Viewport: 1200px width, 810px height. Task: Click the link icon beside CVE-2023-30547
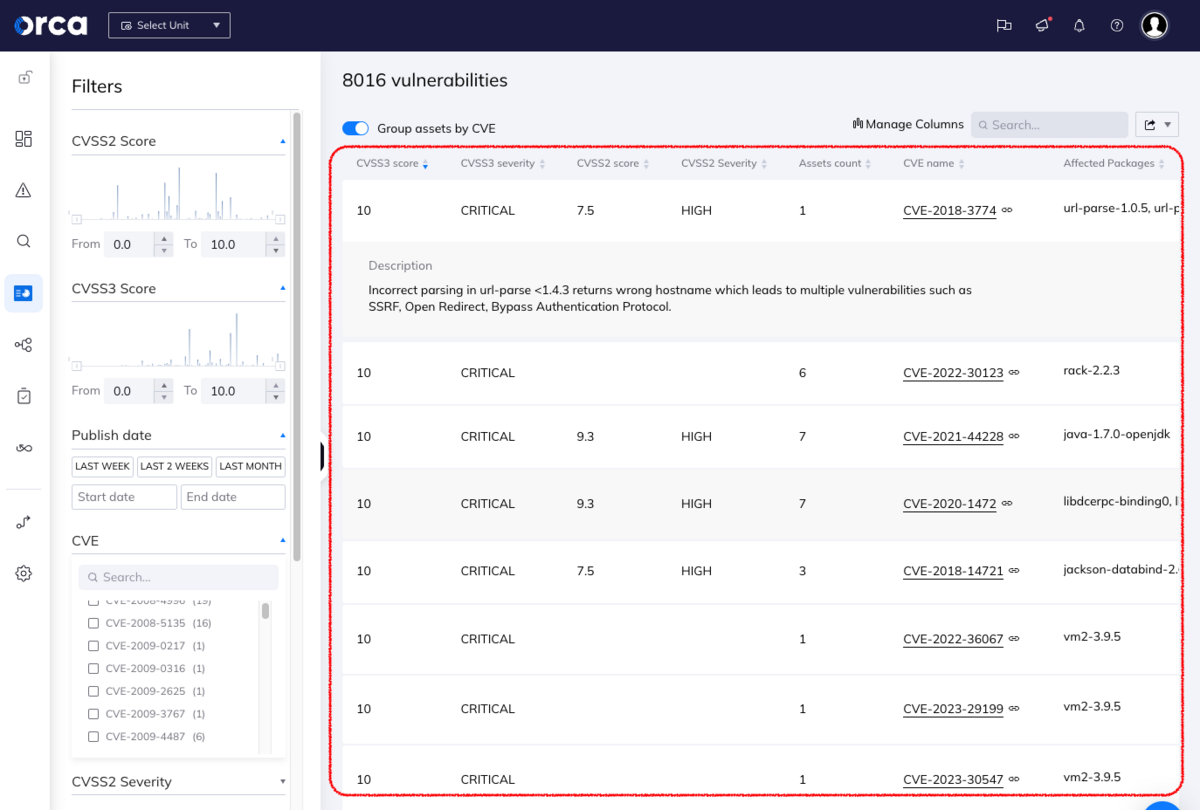1014,779
